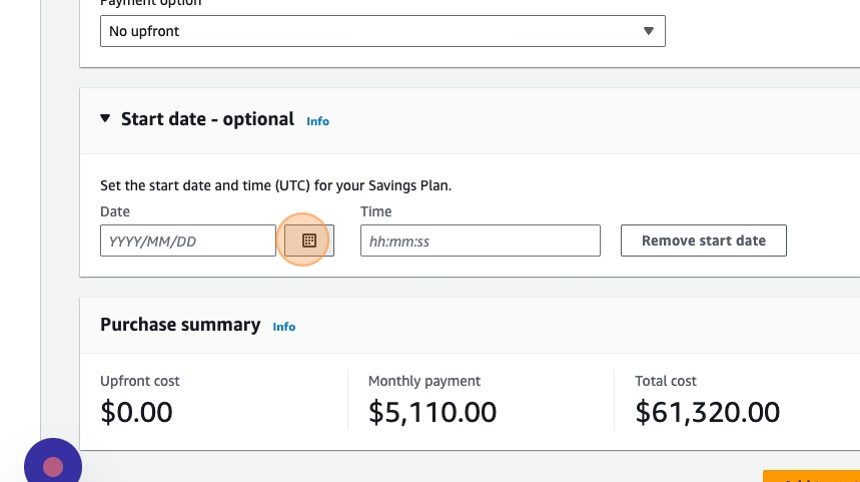Click the orange Add to cart button

[x=810, y=476]
